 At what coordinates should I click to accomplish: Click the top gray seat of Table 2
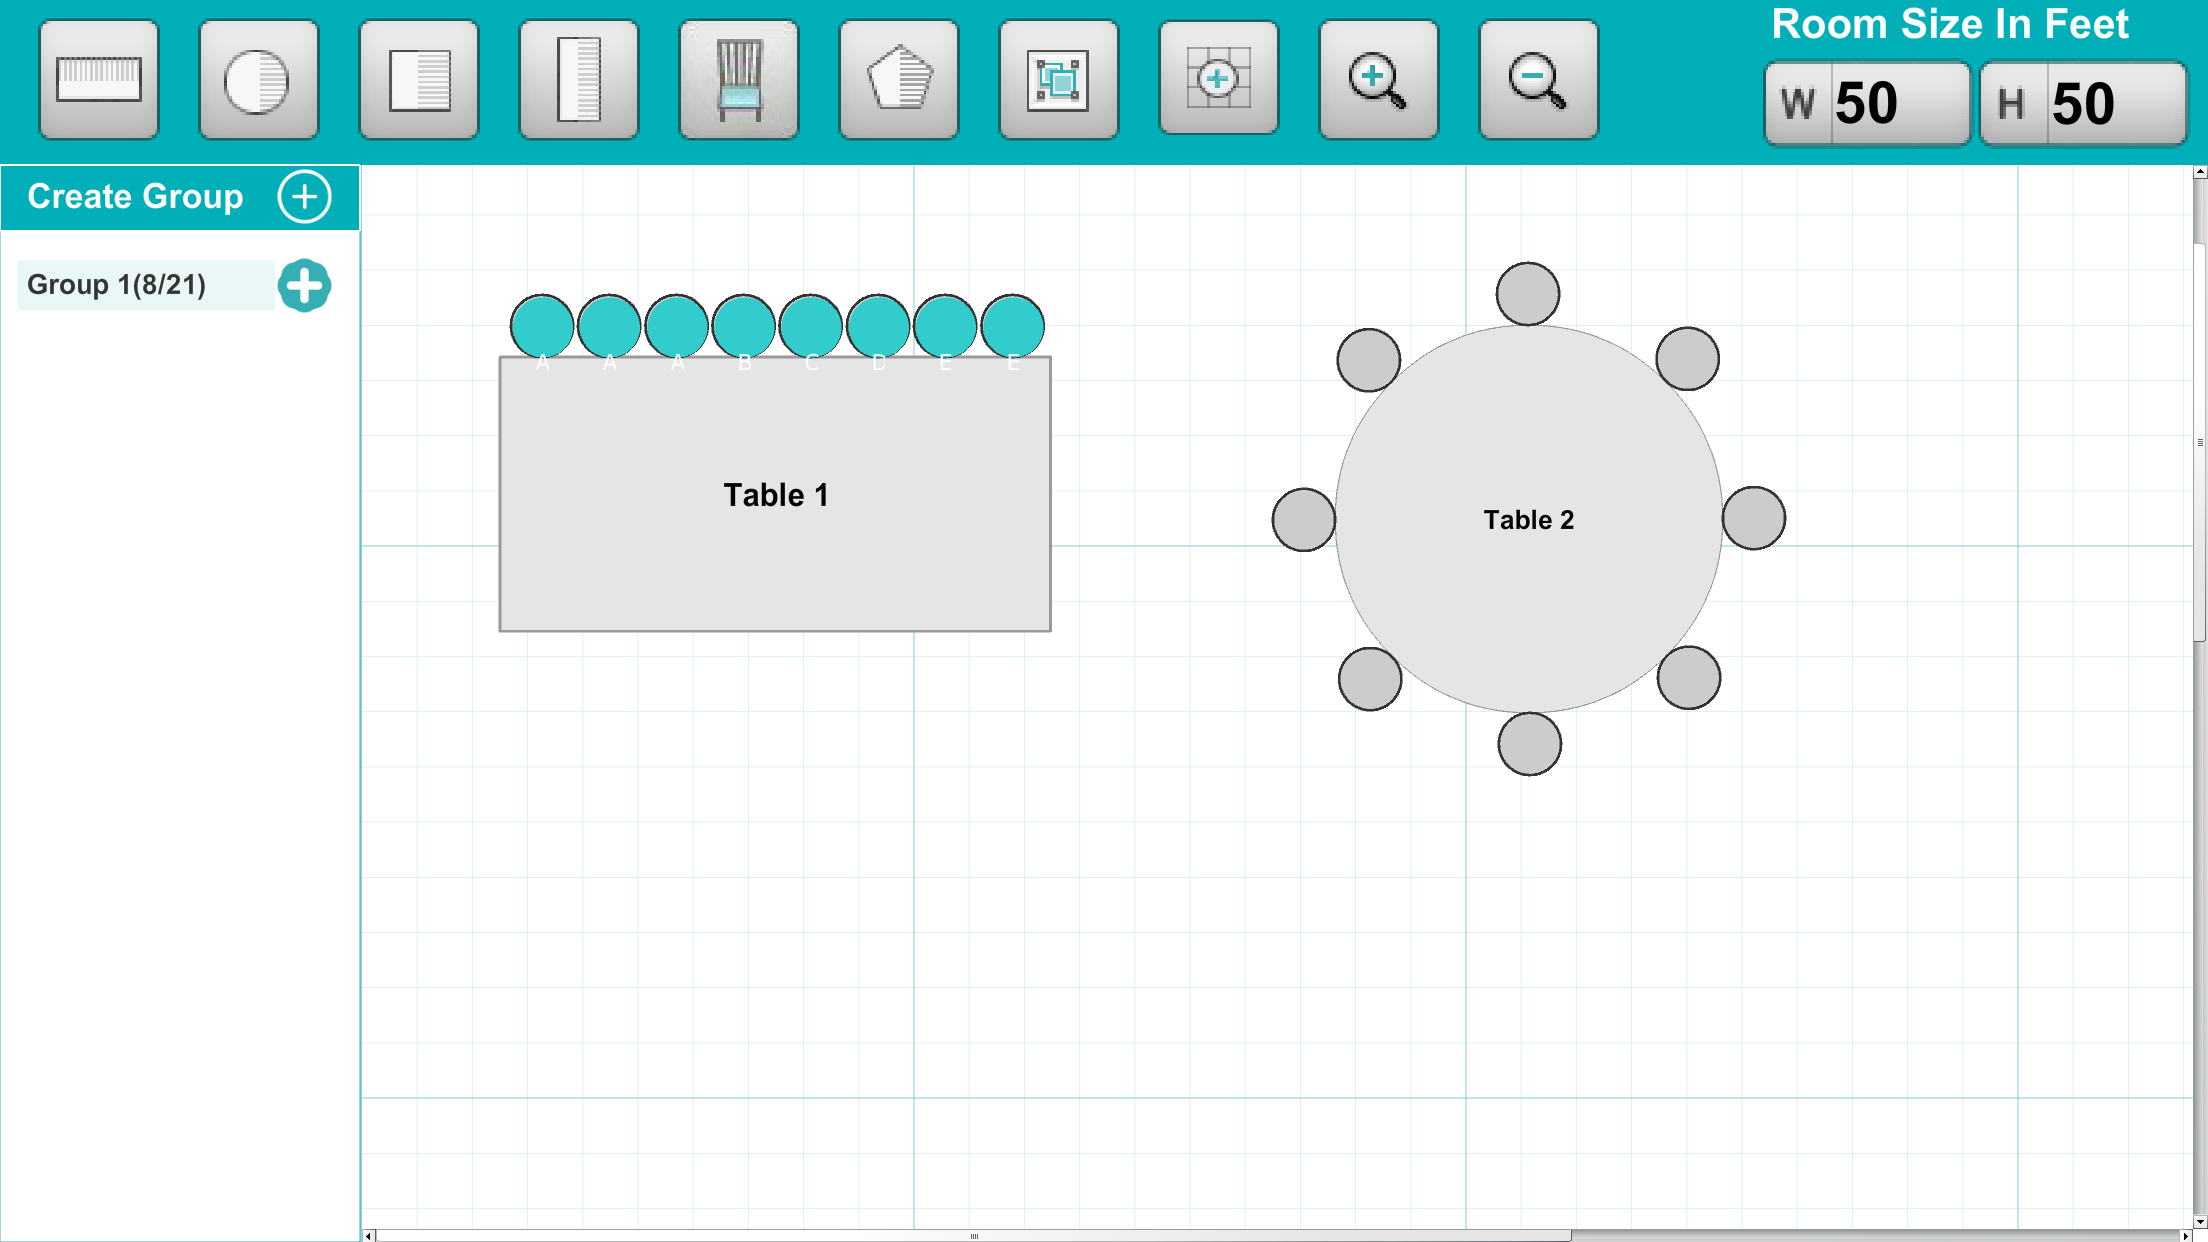(x=1527, y=294)
